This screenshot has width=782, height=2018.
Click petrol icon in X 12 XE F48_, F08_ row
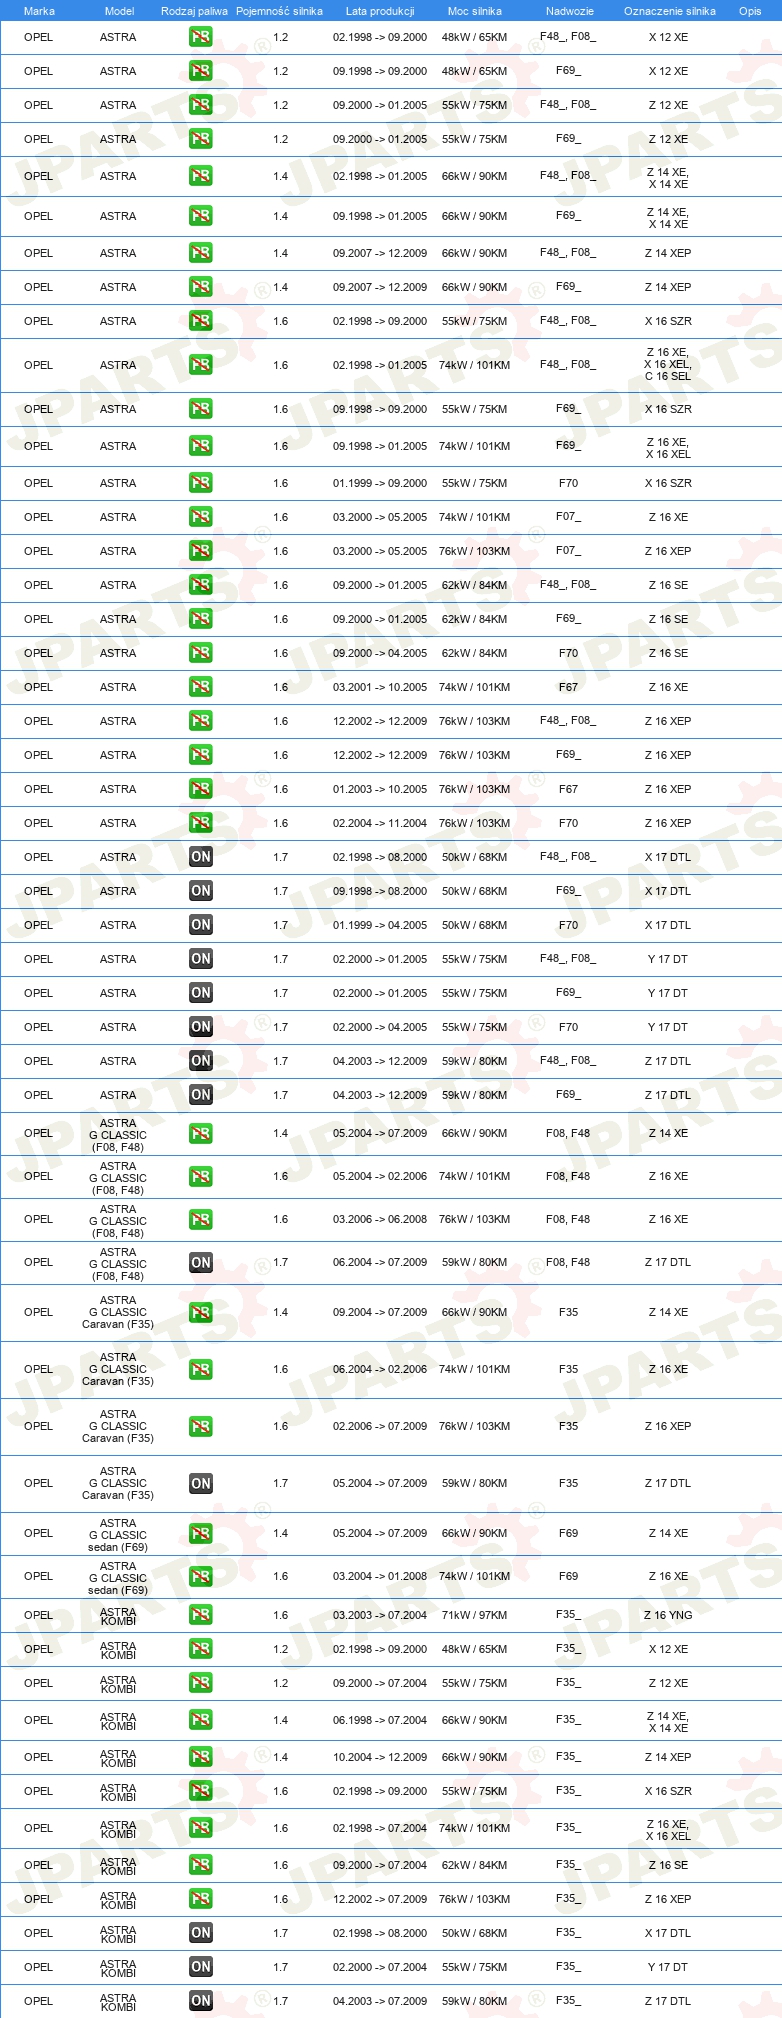click(x=201, y=37)
